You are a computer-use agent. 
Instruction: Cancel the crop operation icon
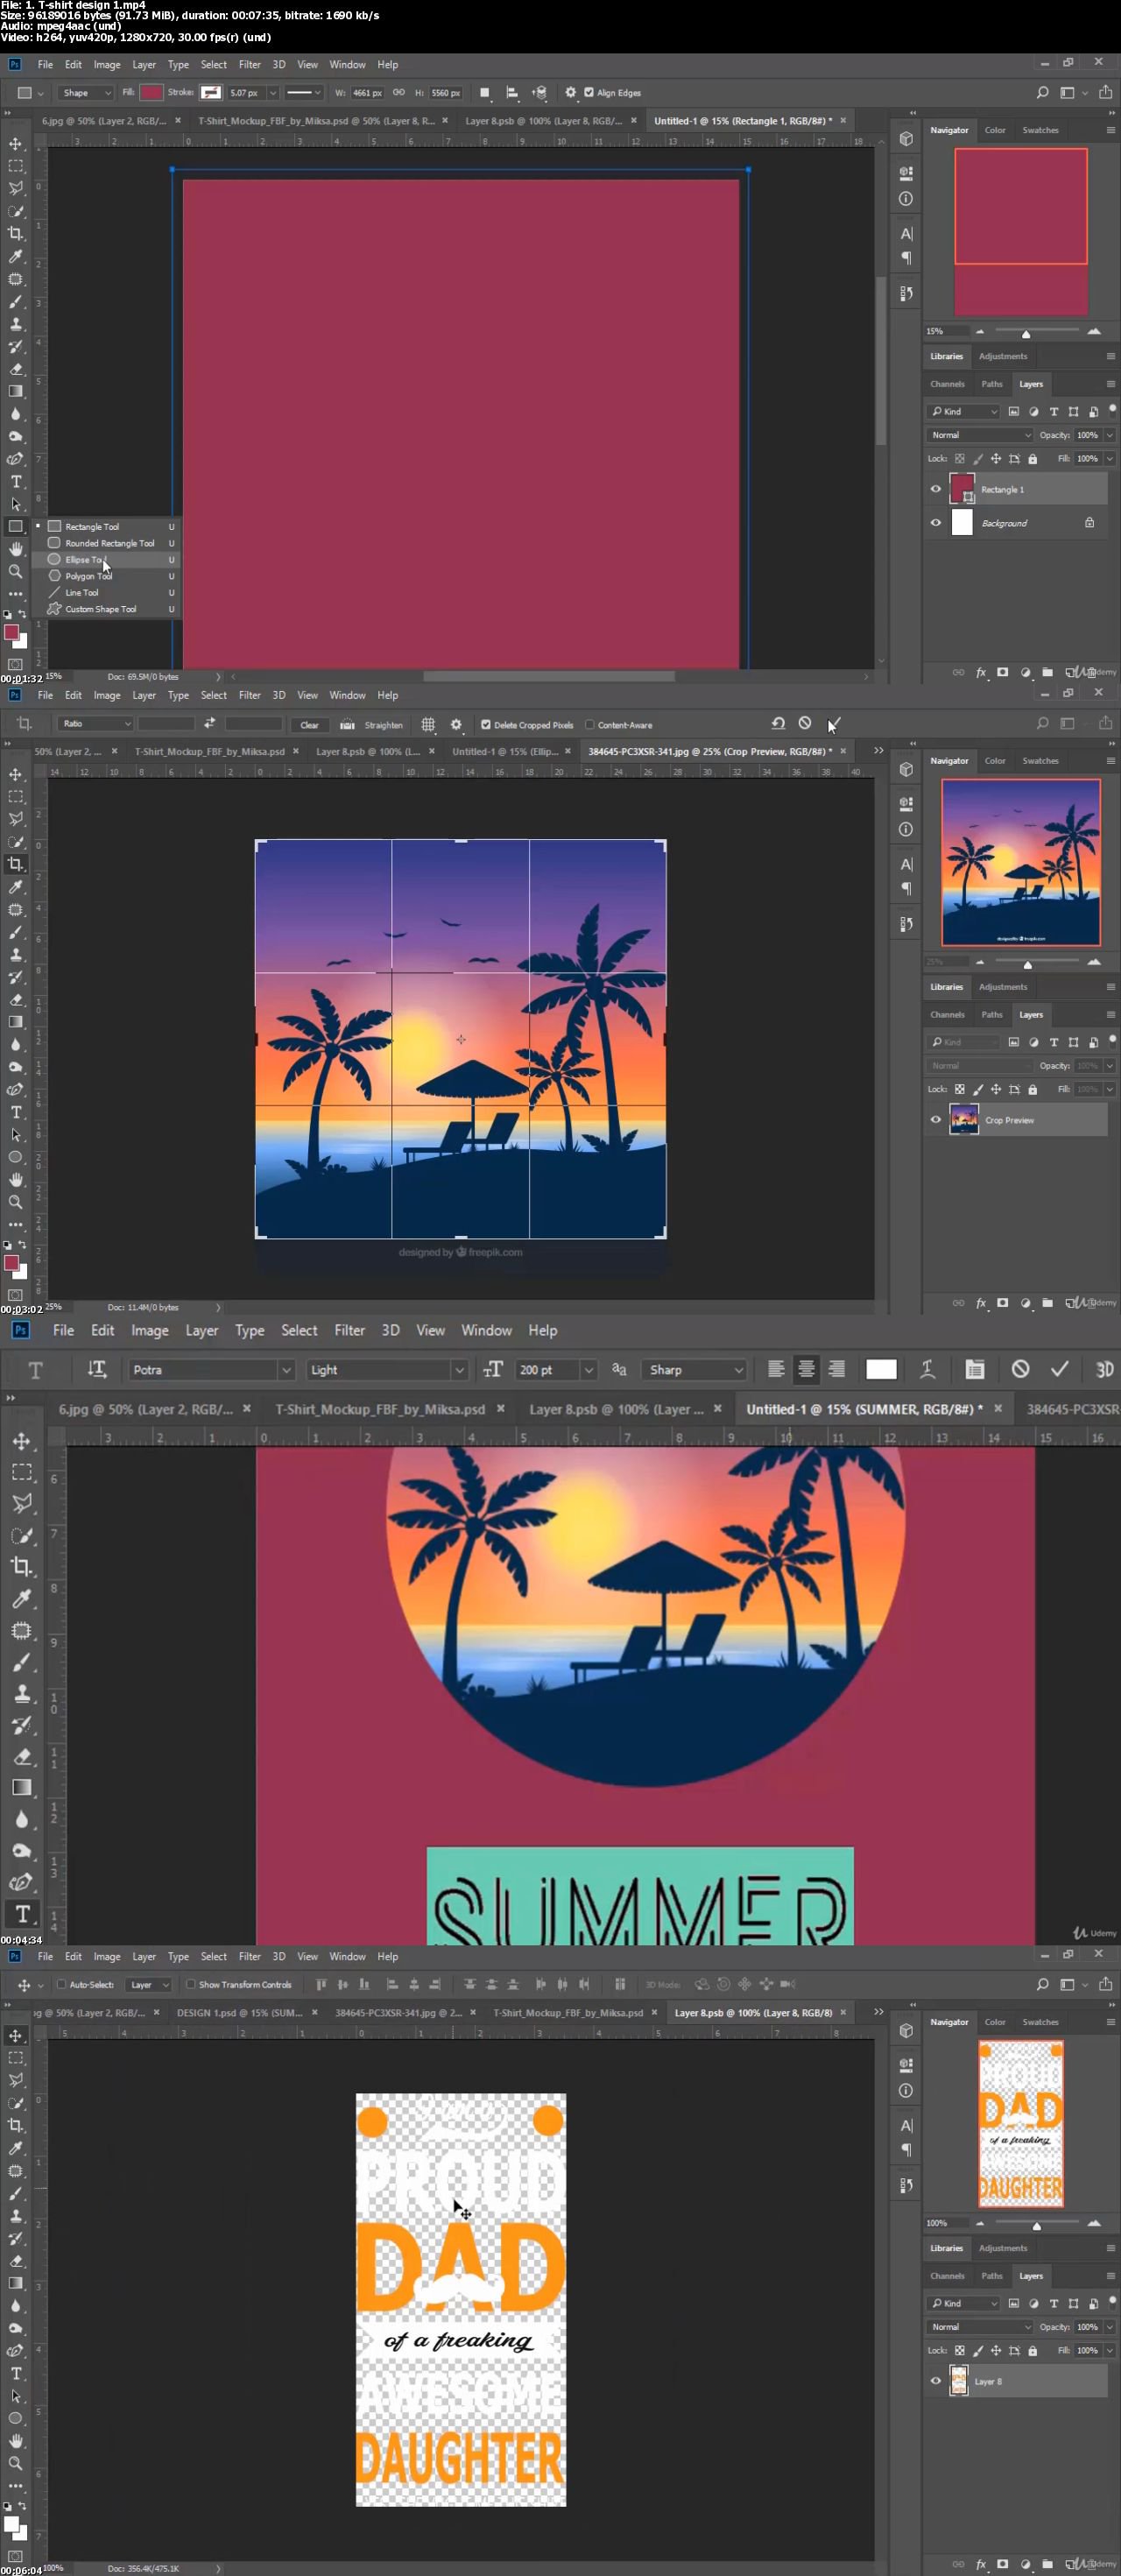coord(805,723)
